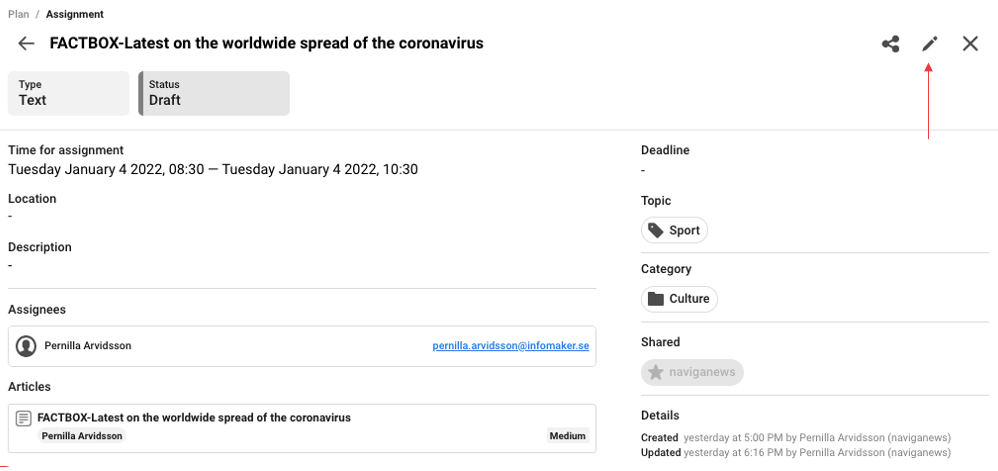
Task: Click the Medium priority badge
Action: pyautogui.click(x=567, y=436)
